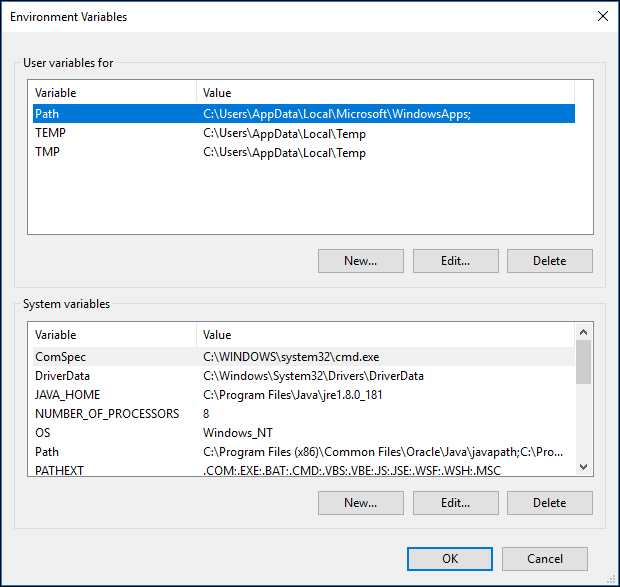Click Edit under User variables
This screenshot has height=587, width=620.
coord(456,261)
